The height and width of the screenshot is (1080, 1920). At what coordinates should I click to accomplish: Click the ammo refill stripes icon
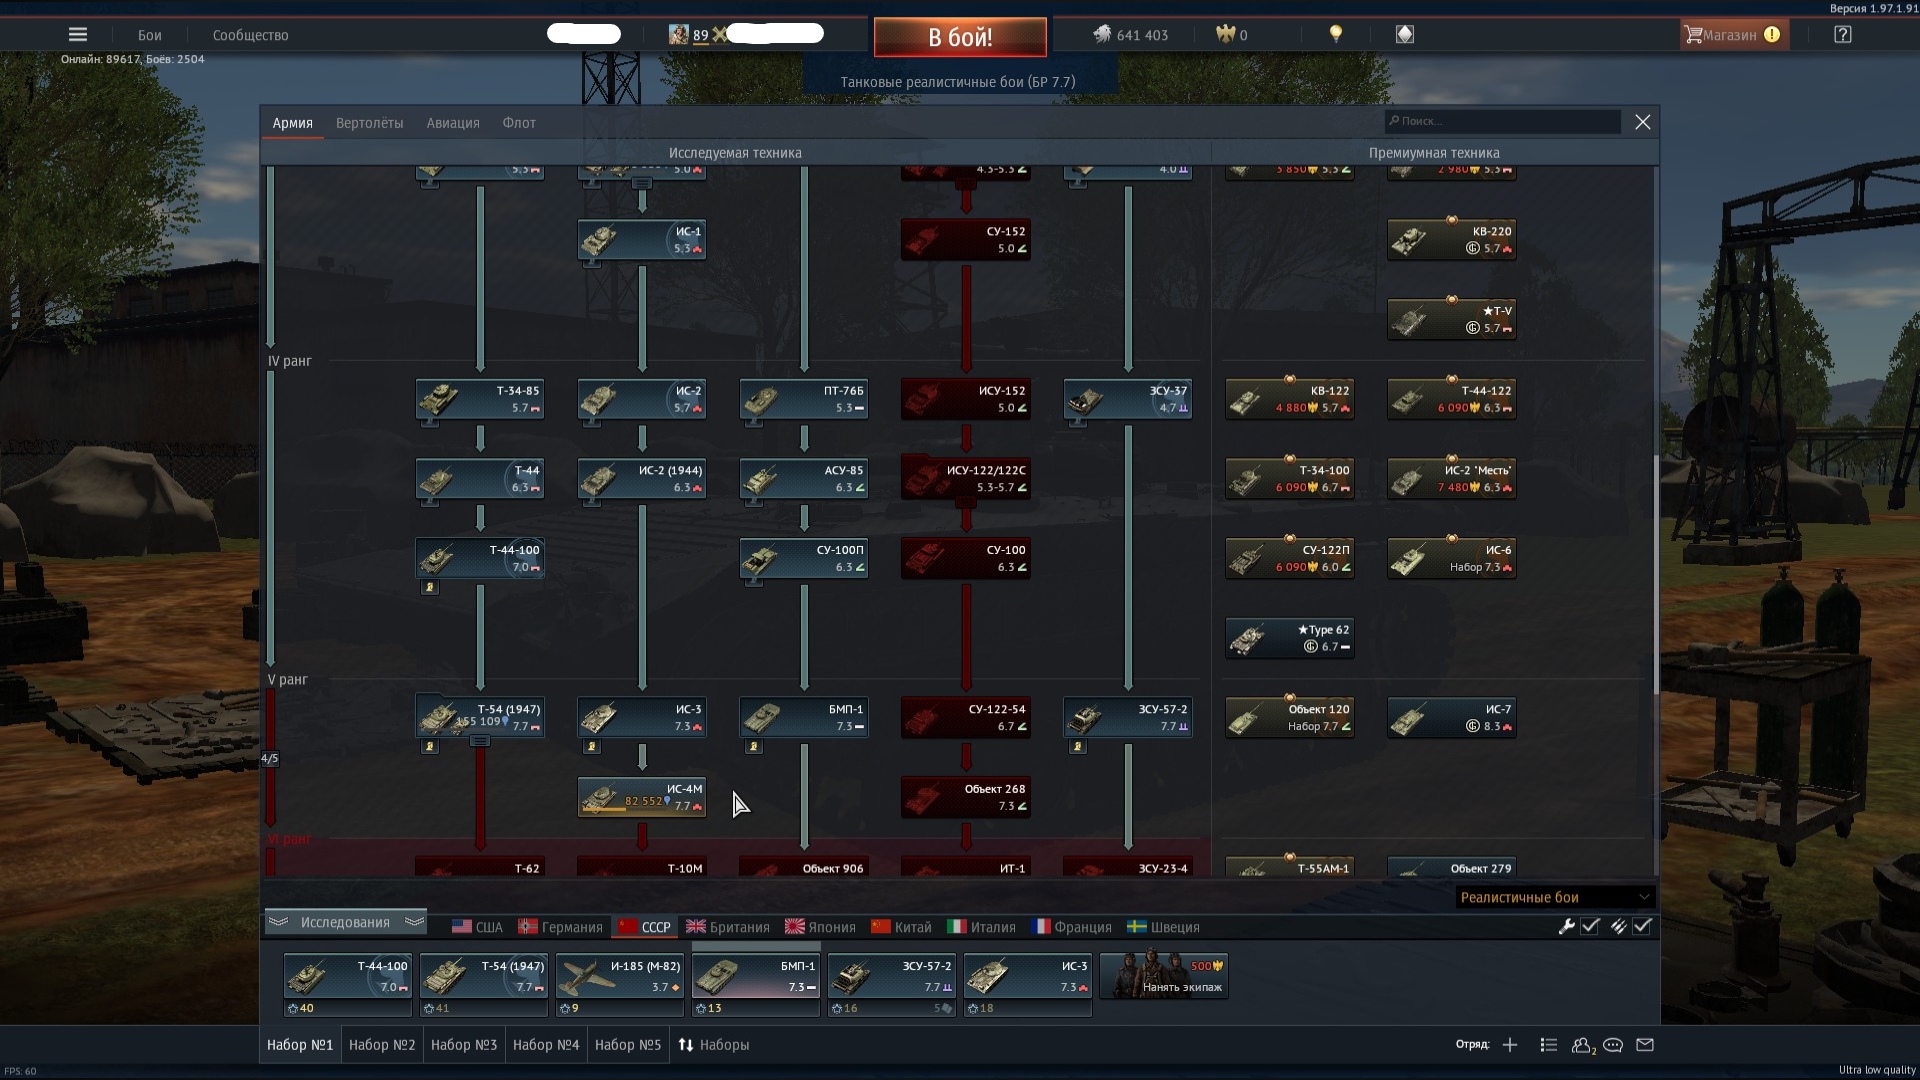[x=1619, y=927]
